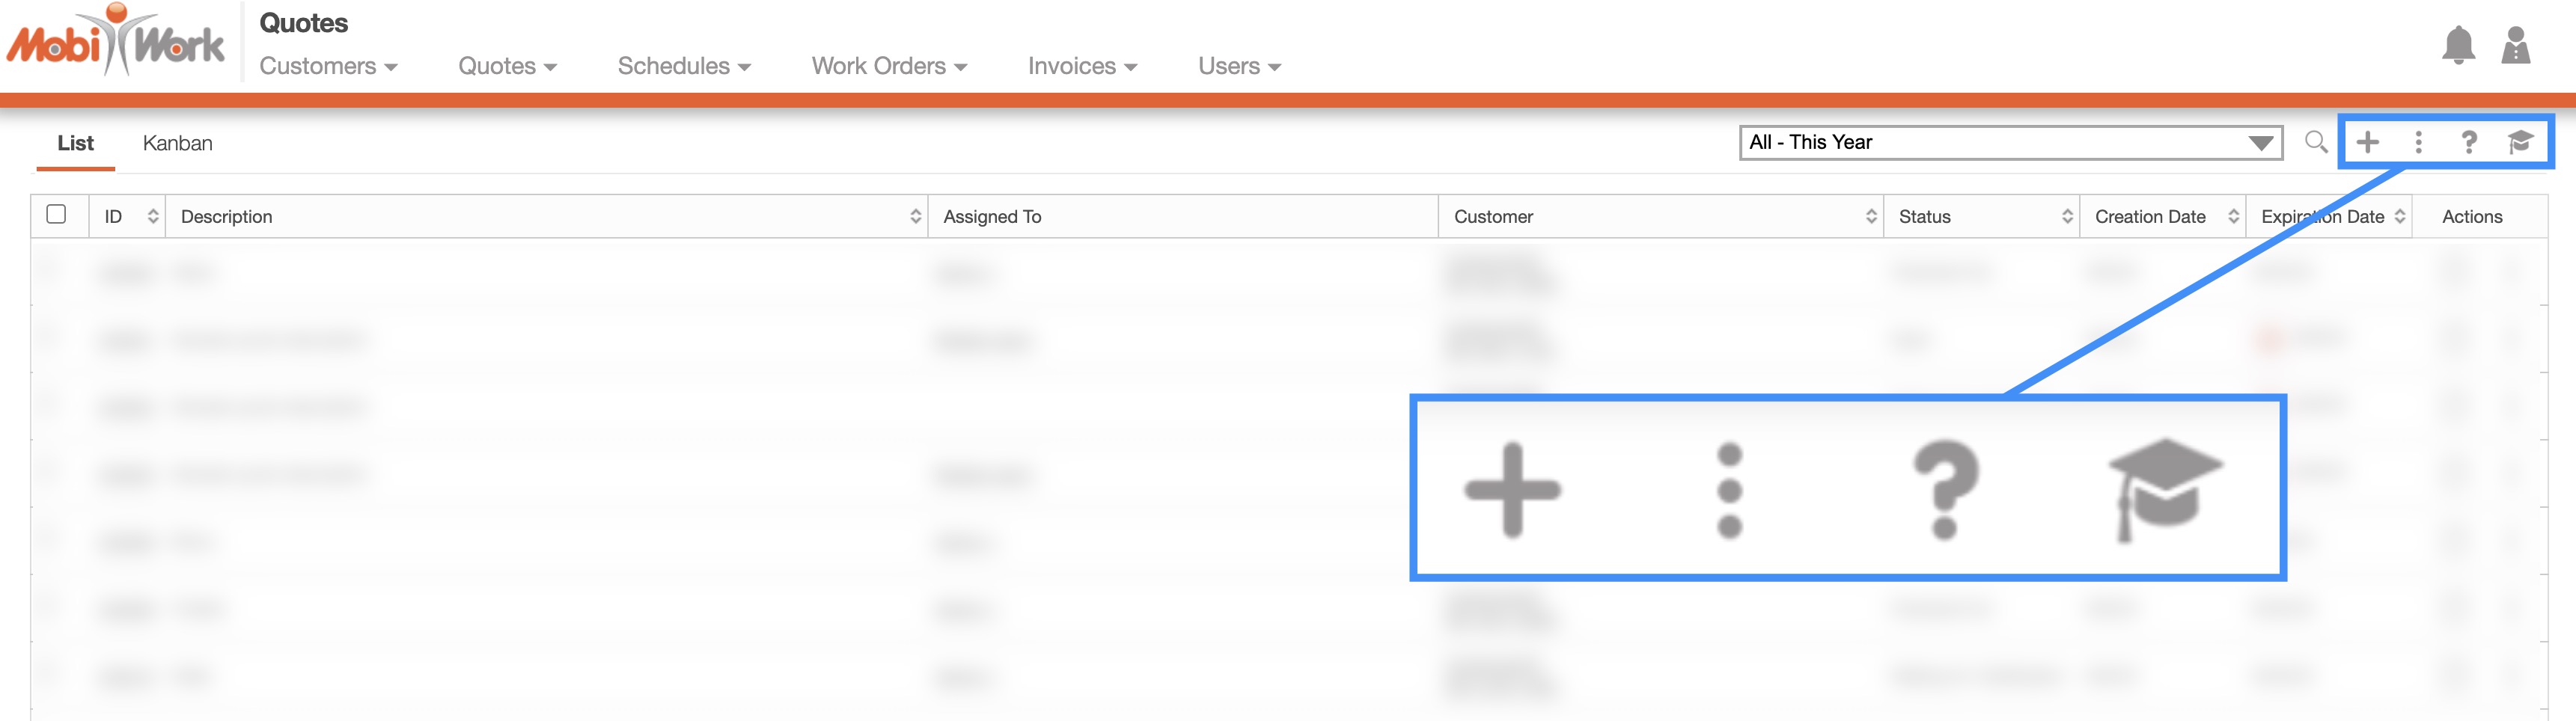Image resolution: width=2576 pixels, height=721 pixels.
Task: Click the magnifying glass search icon
Action: (x=2315, y=142)
